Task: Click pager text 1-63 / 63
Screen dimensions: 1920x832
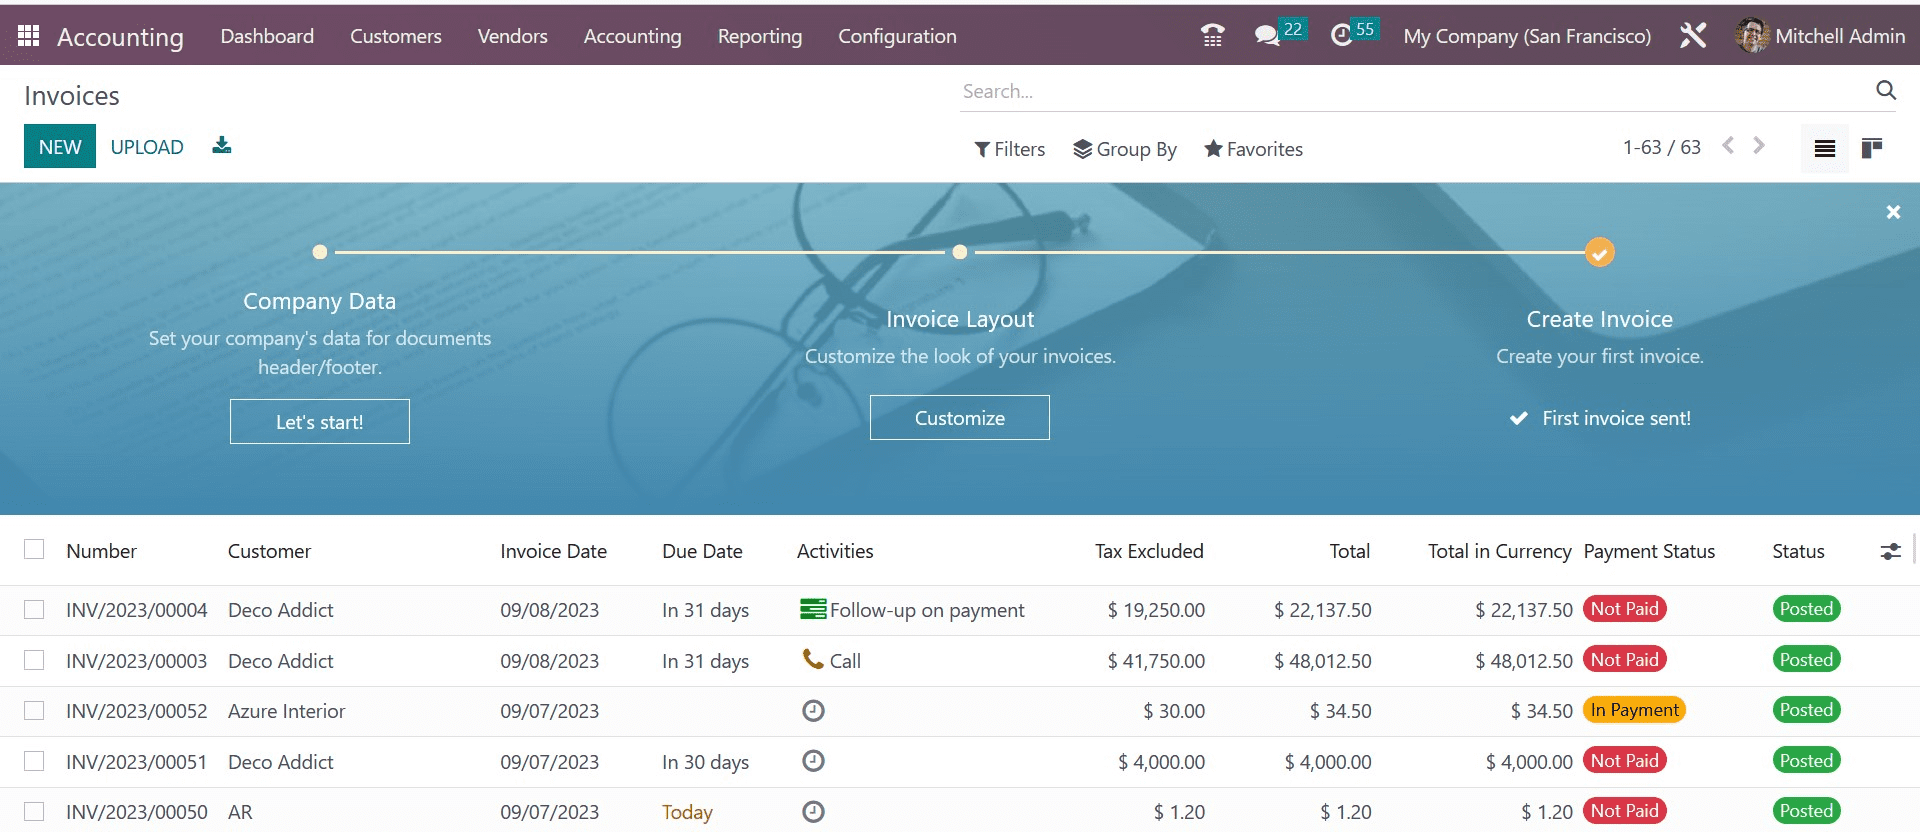Action: click(1662, 147)
